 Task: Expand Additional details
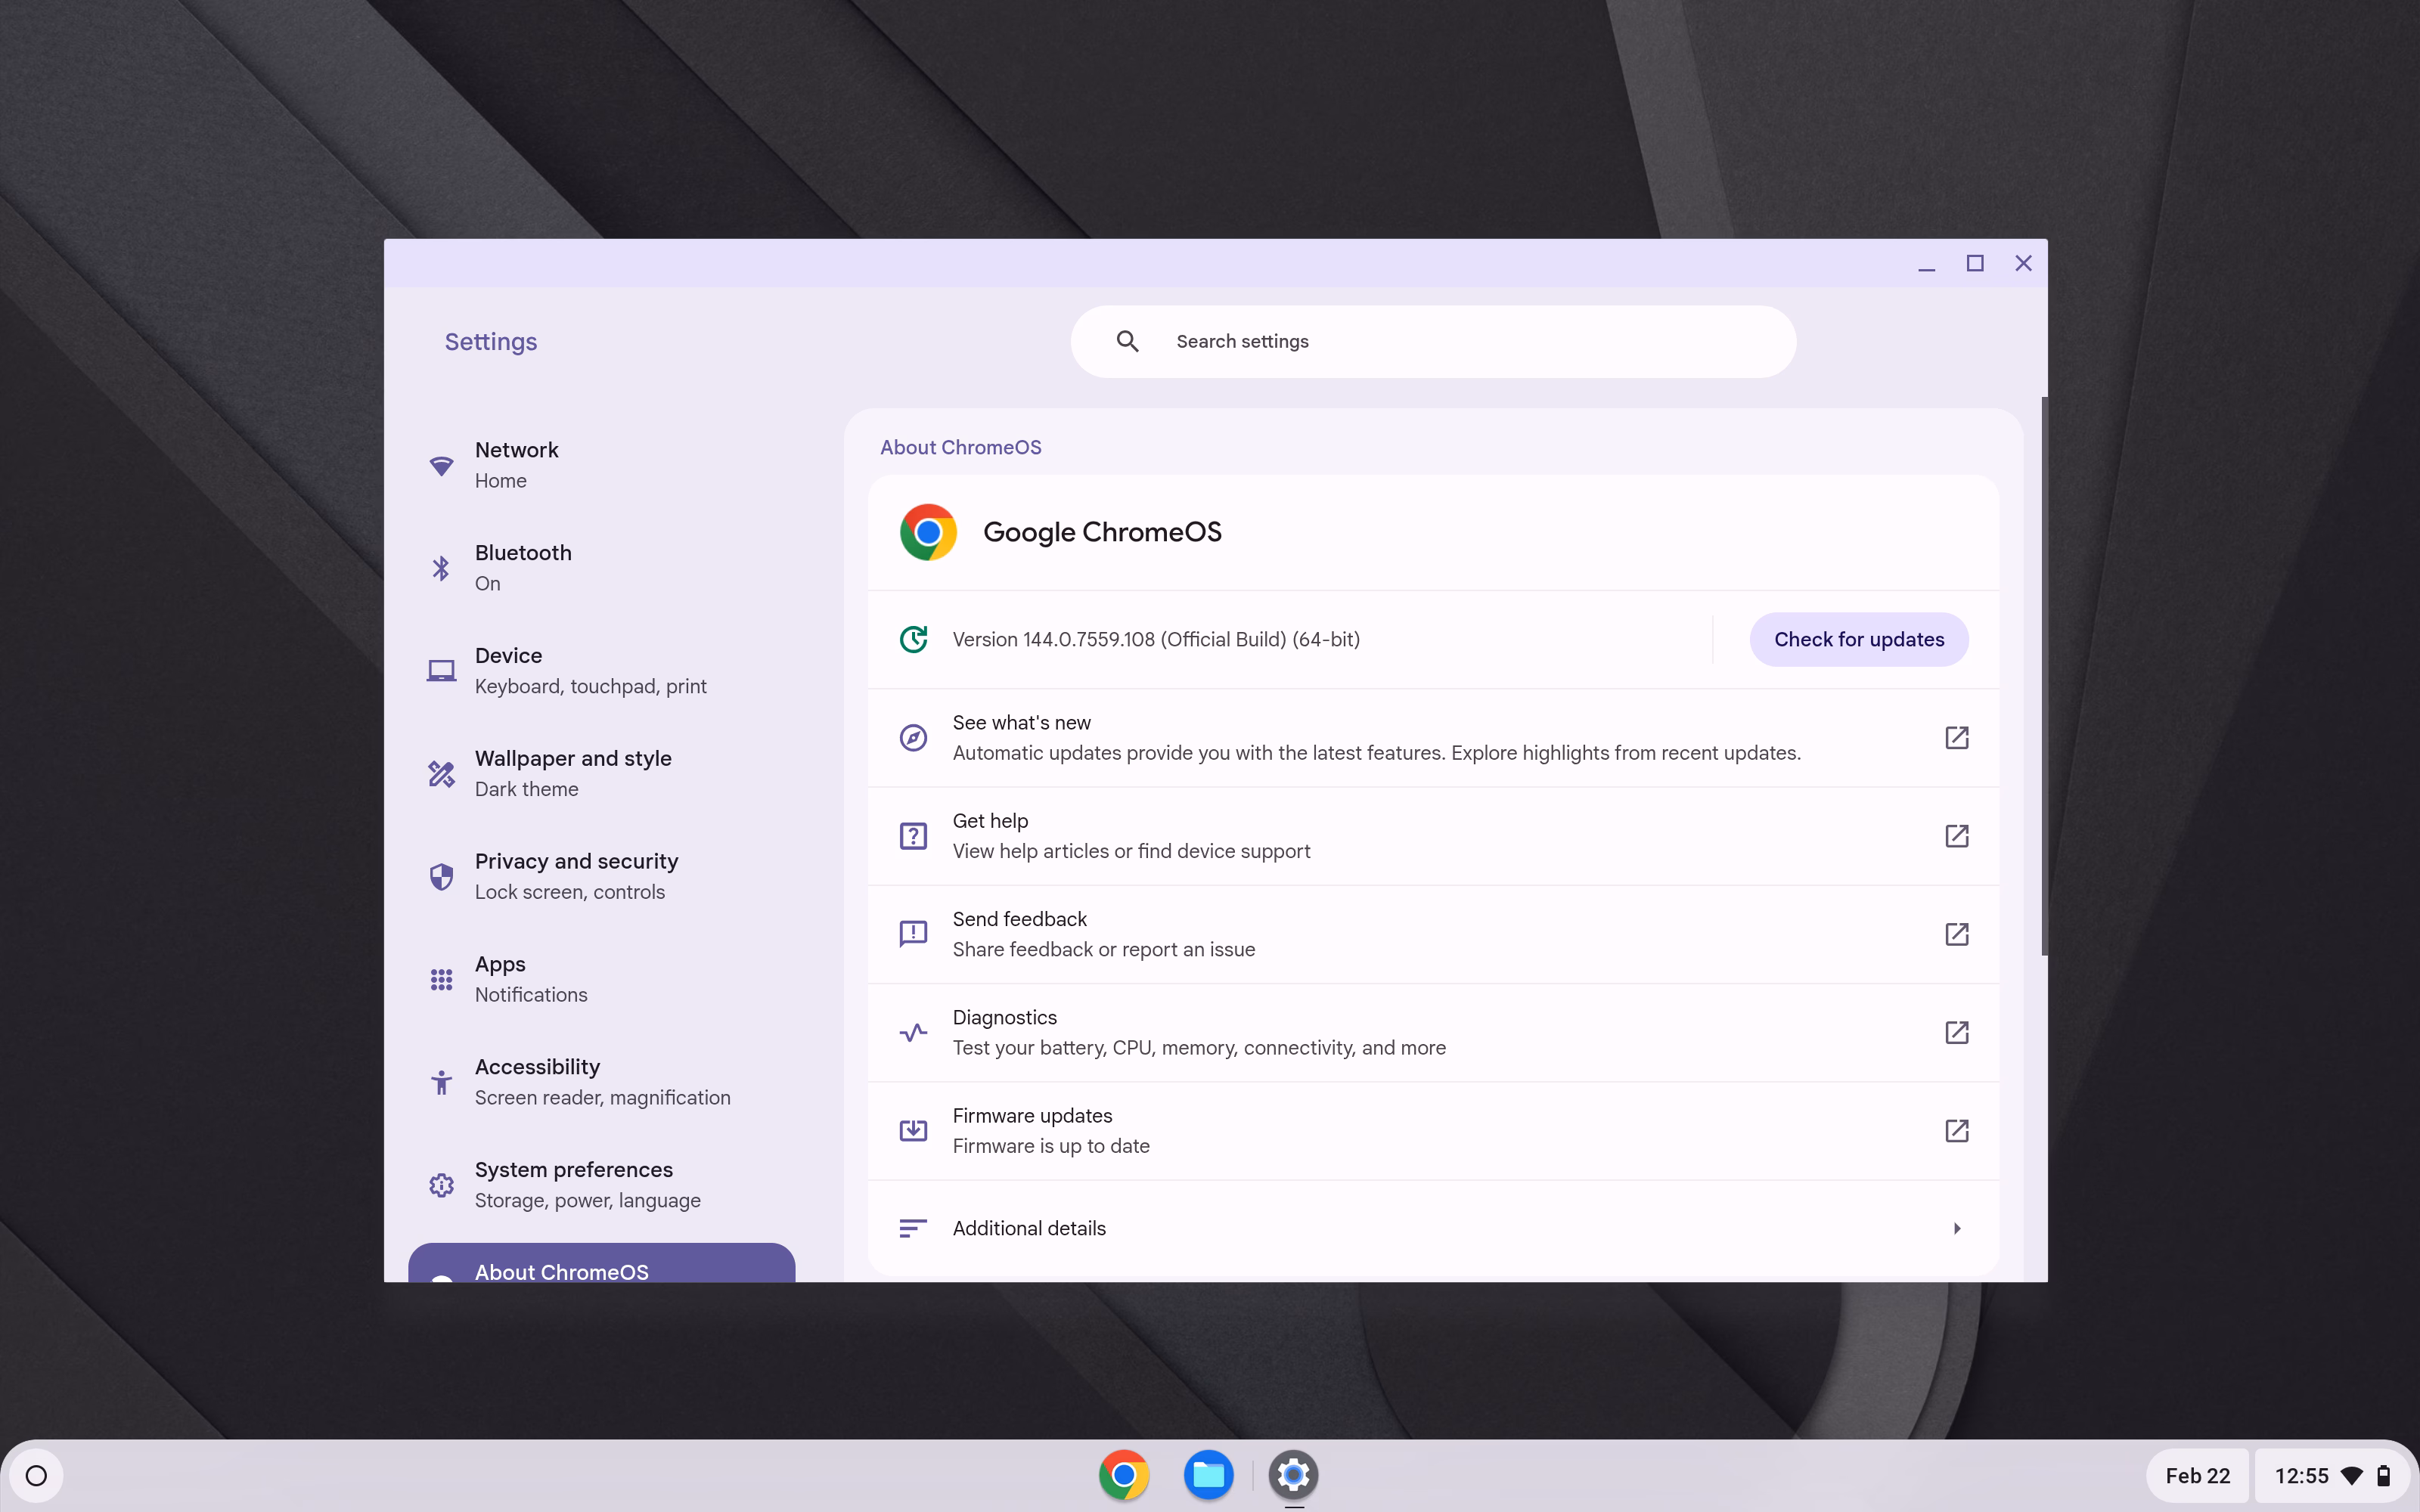[1030, 1227]
